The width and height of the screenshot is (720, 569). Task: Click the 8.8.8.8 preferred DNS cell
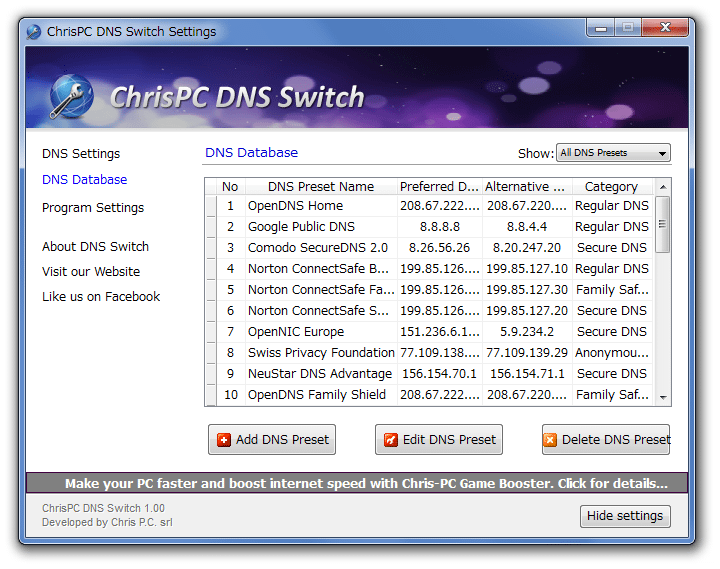pyautogui.click(x=439, y=227)
